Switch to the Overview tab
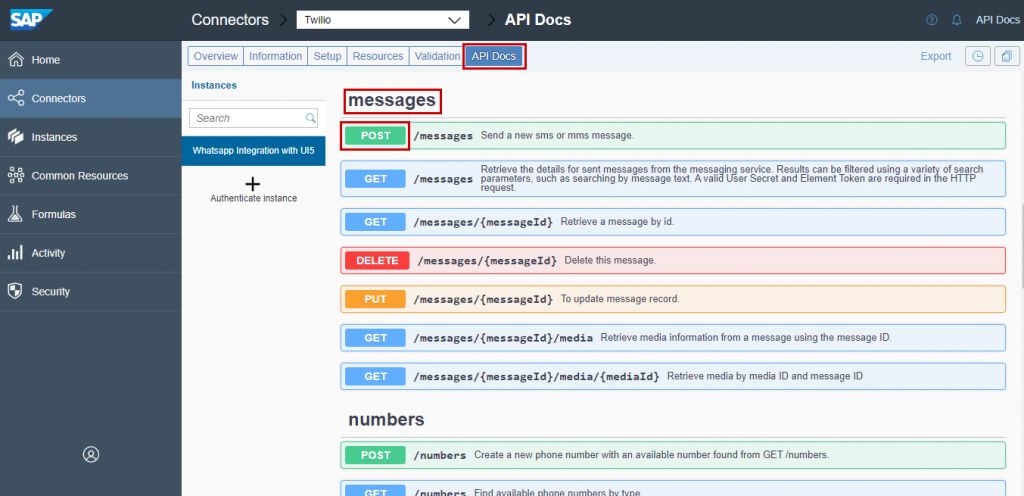Image resolution: width=1024 pixels, height=496 pixels. tap(216, 56)
